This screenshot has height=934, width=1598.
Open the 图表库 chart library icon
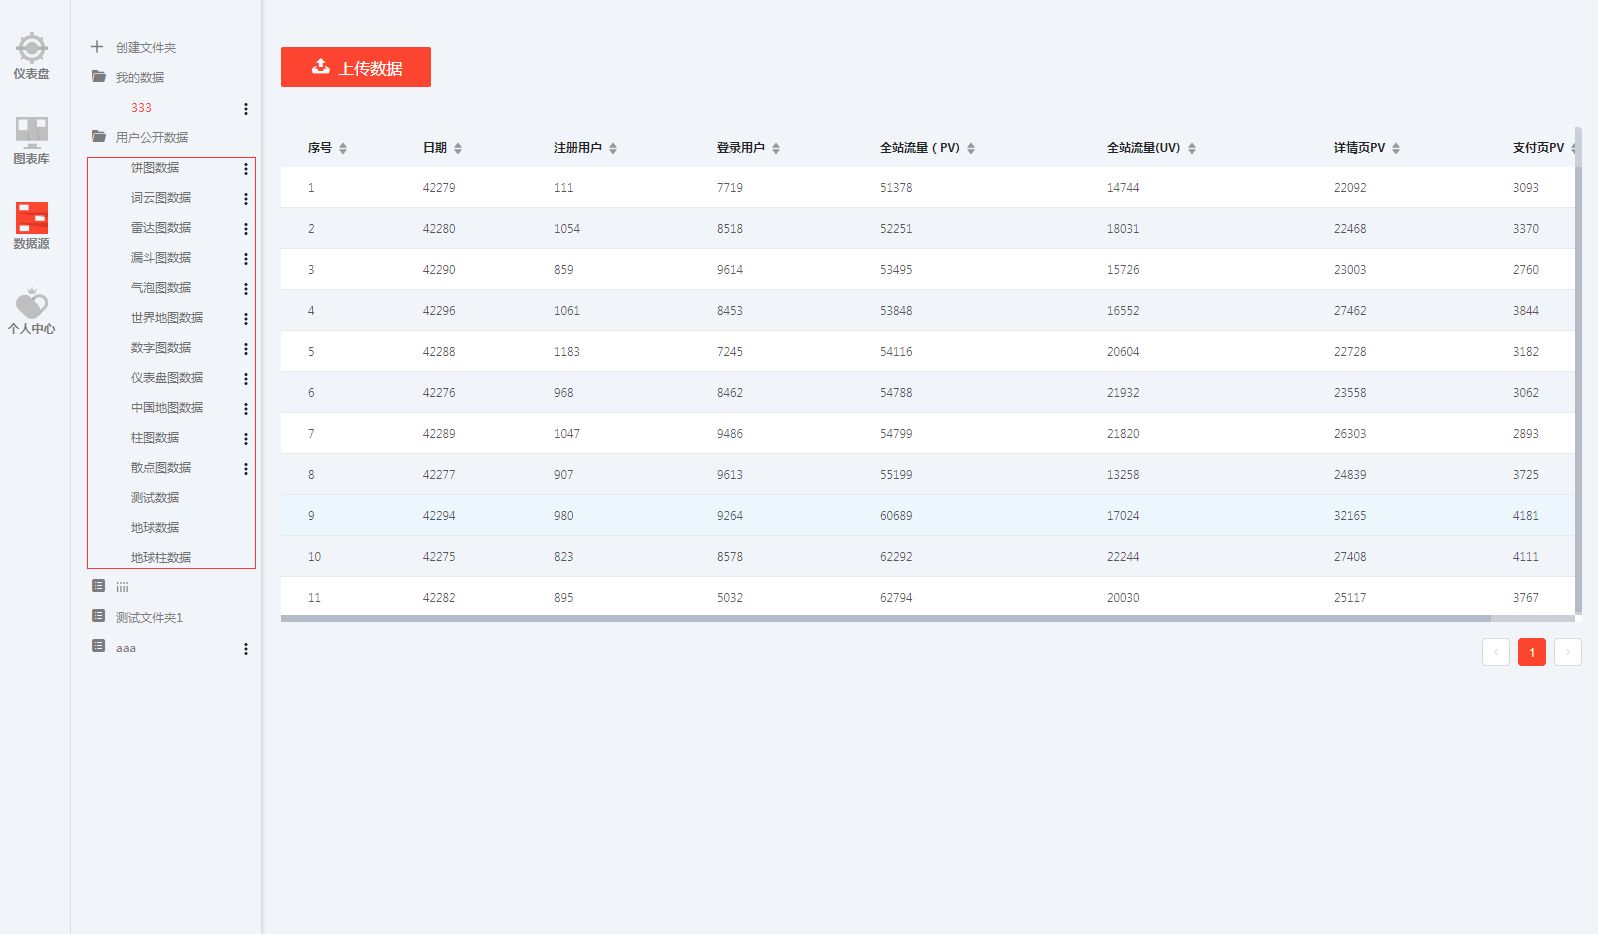coord(31,140)
